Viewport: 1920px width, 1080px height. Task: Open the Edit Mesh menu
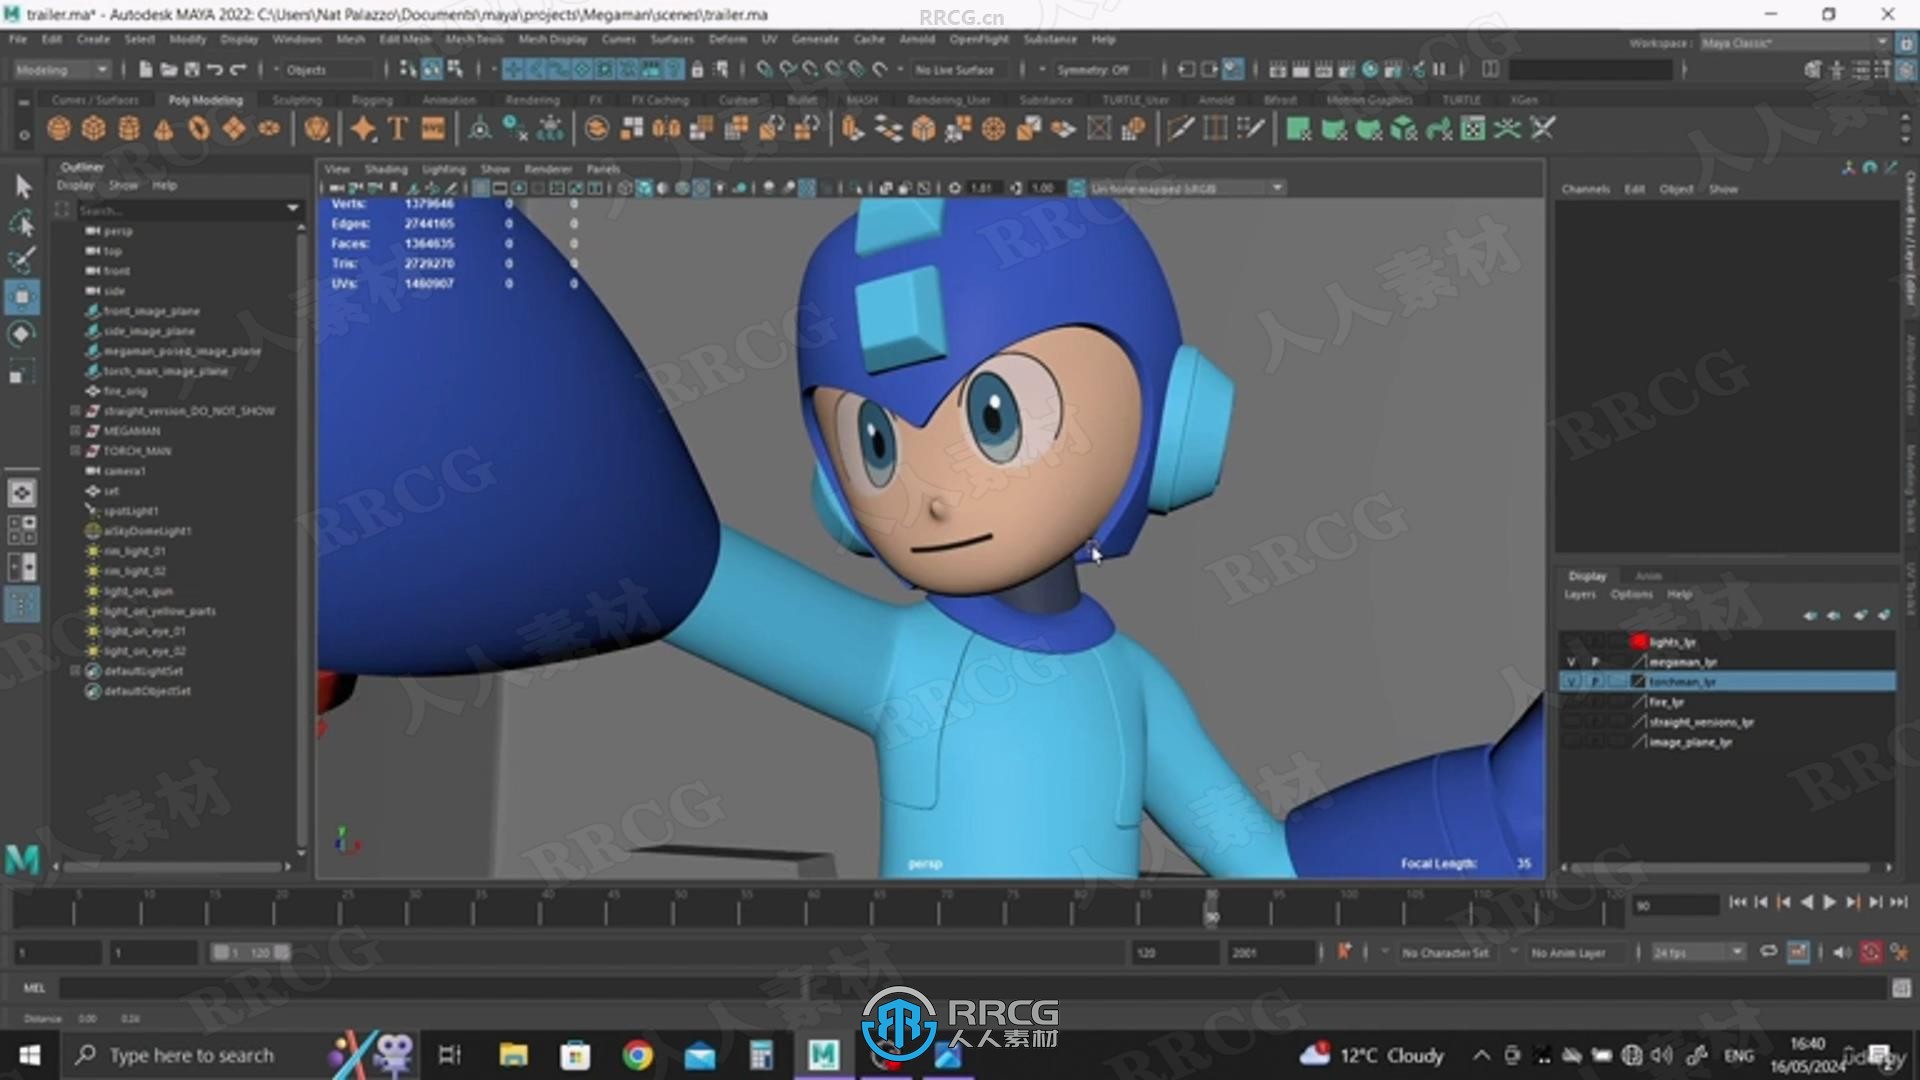[405, 39]
